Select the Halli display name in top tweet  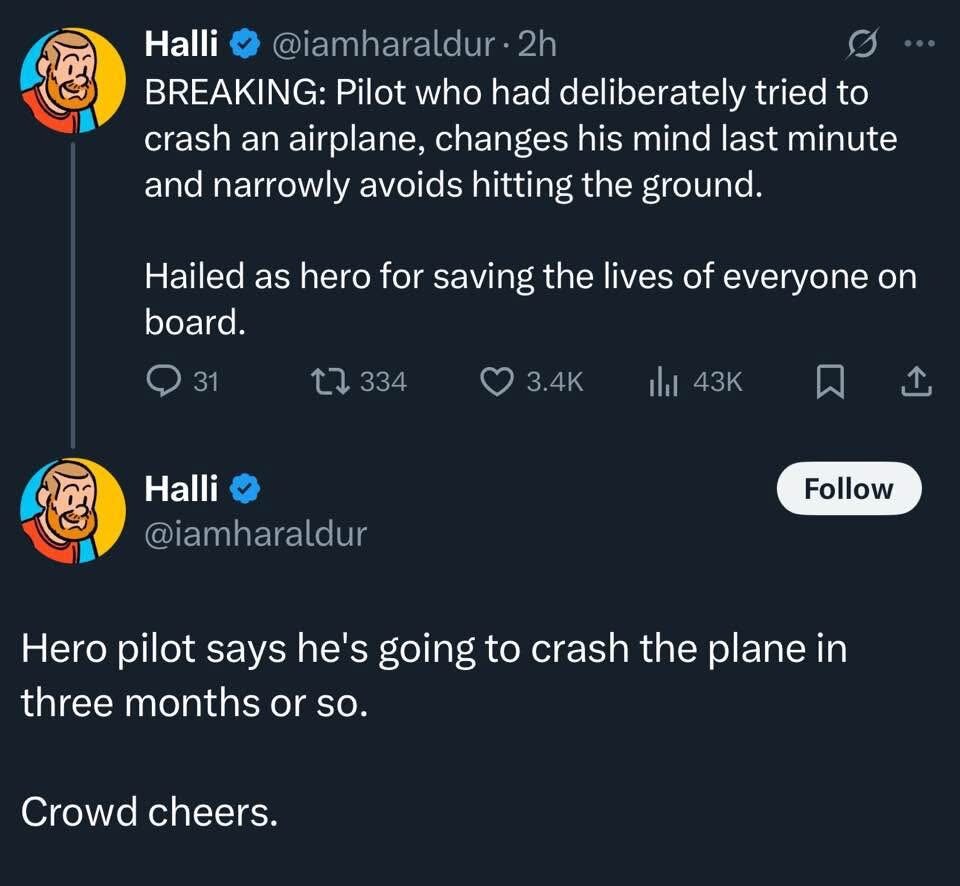[x=181, y=44]
